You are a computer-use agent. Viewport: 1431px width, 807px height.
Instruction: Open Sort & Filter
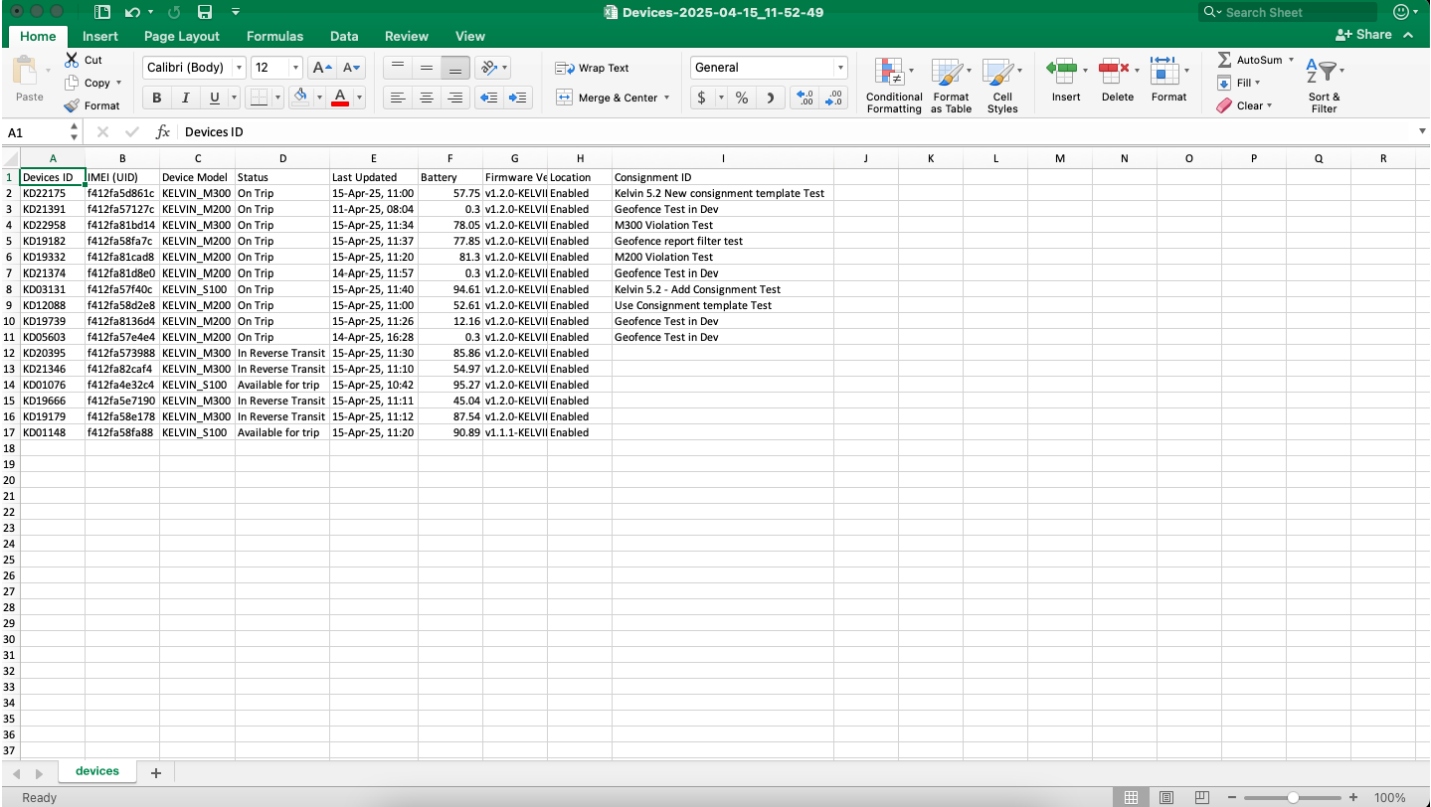[1324, 85]
